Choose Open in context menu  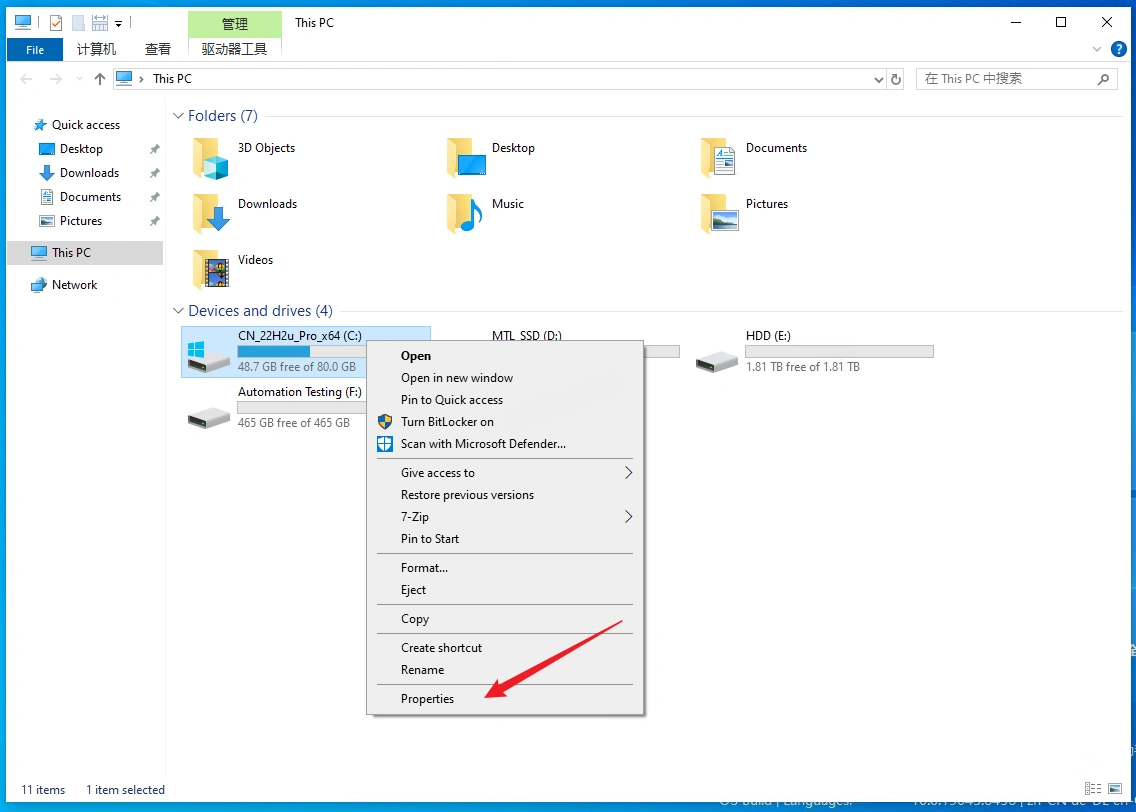coord(505,356)
